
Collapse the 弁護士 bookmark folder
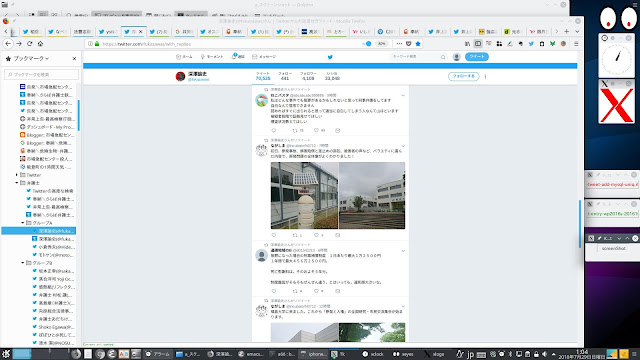coord(17,183)
